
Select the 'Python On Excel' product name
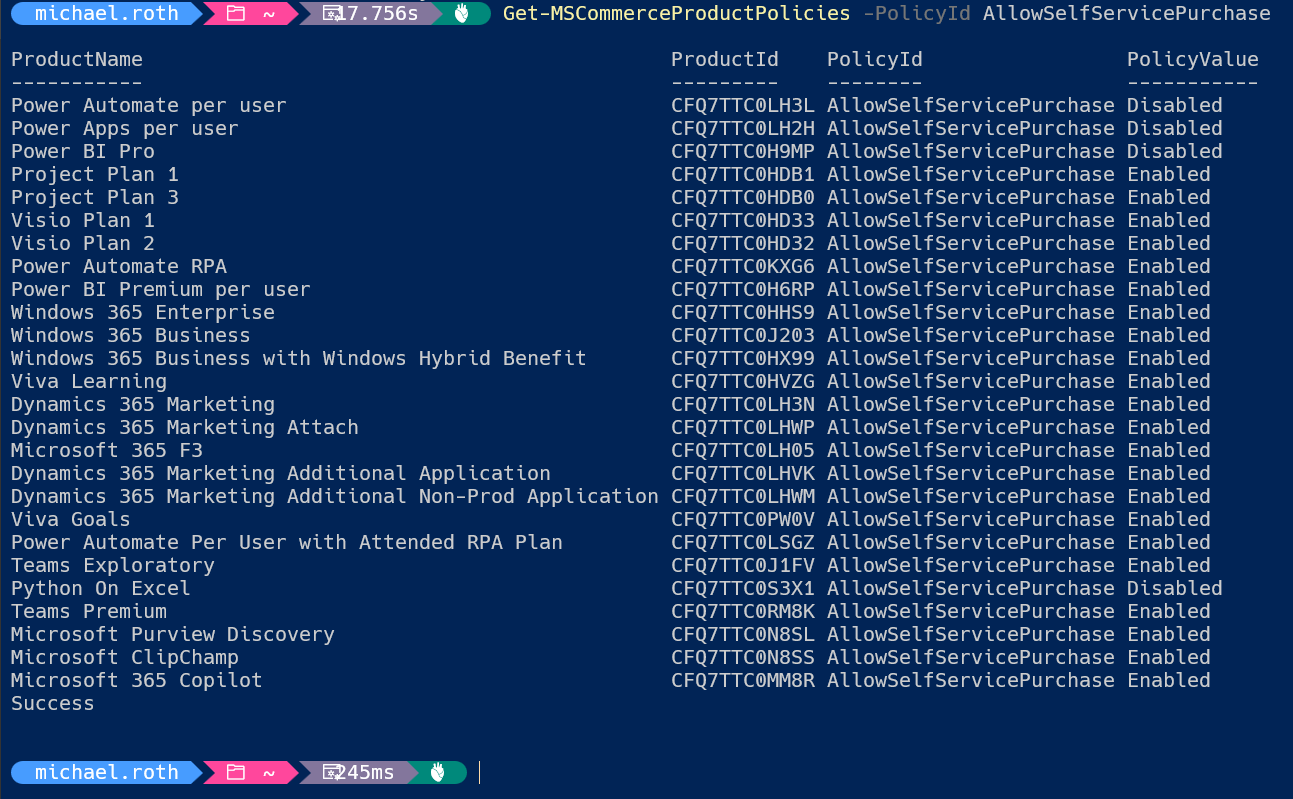tap(101, 588)
